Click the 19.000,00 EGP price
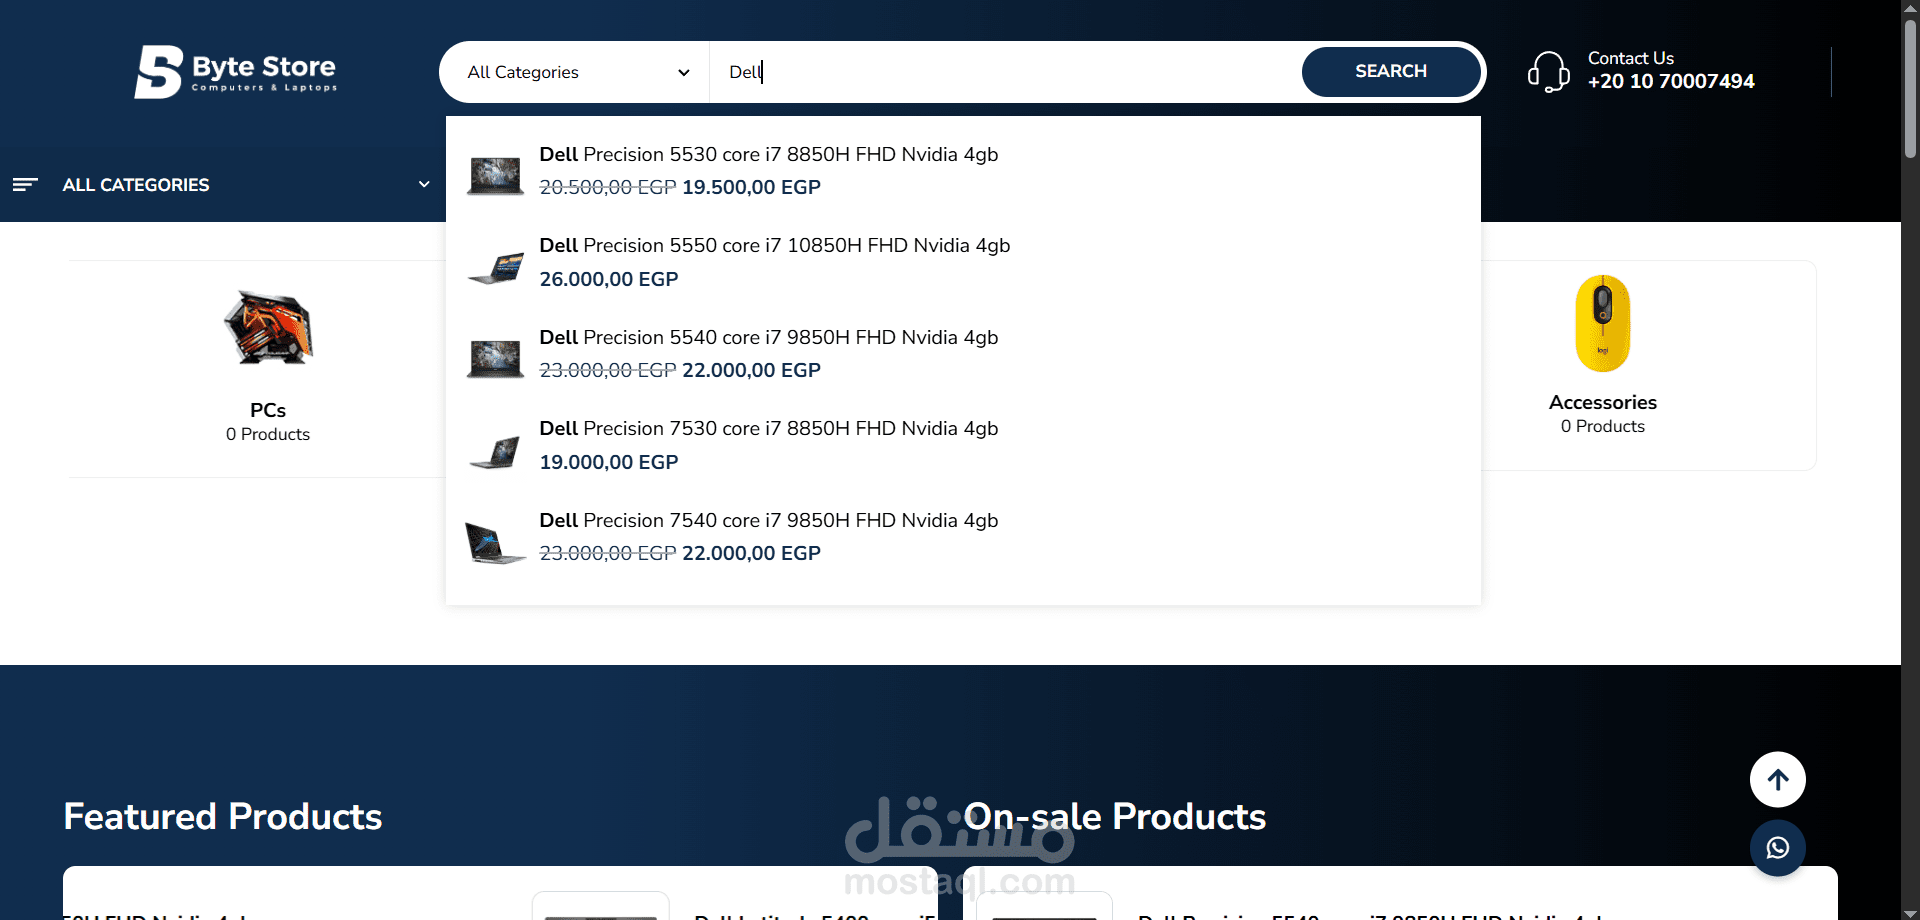This screenshot has width=1920, height=920. tap(608, 462)
